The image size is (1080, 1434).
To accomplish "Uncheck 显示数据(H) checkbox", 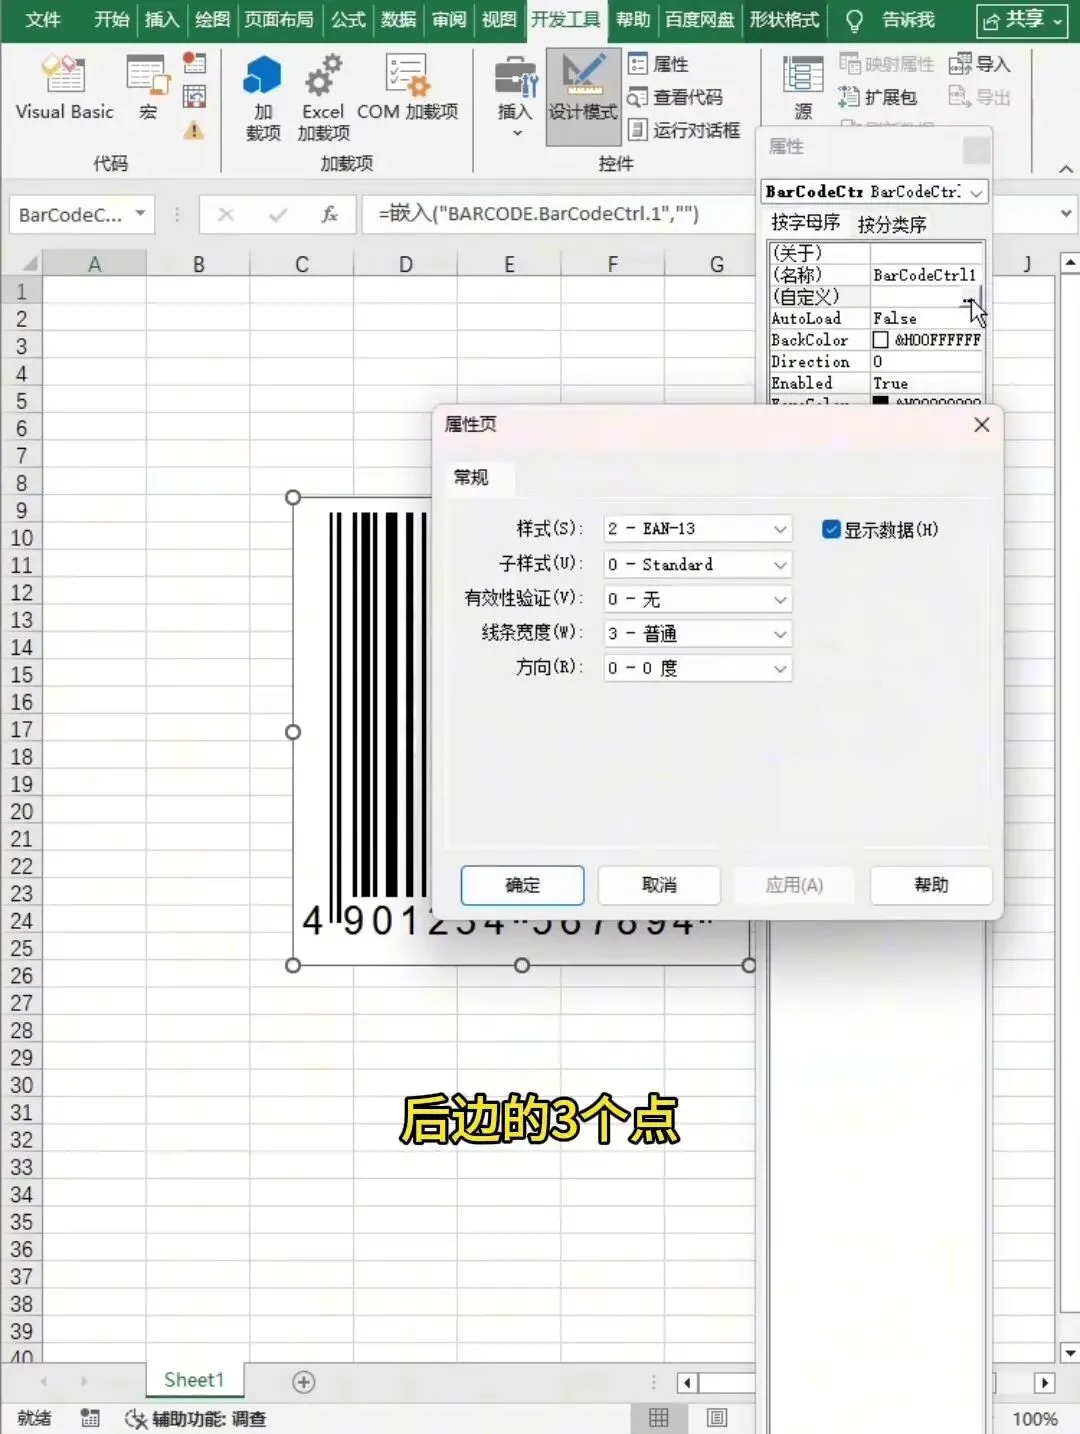I will [x=831, y=529].
